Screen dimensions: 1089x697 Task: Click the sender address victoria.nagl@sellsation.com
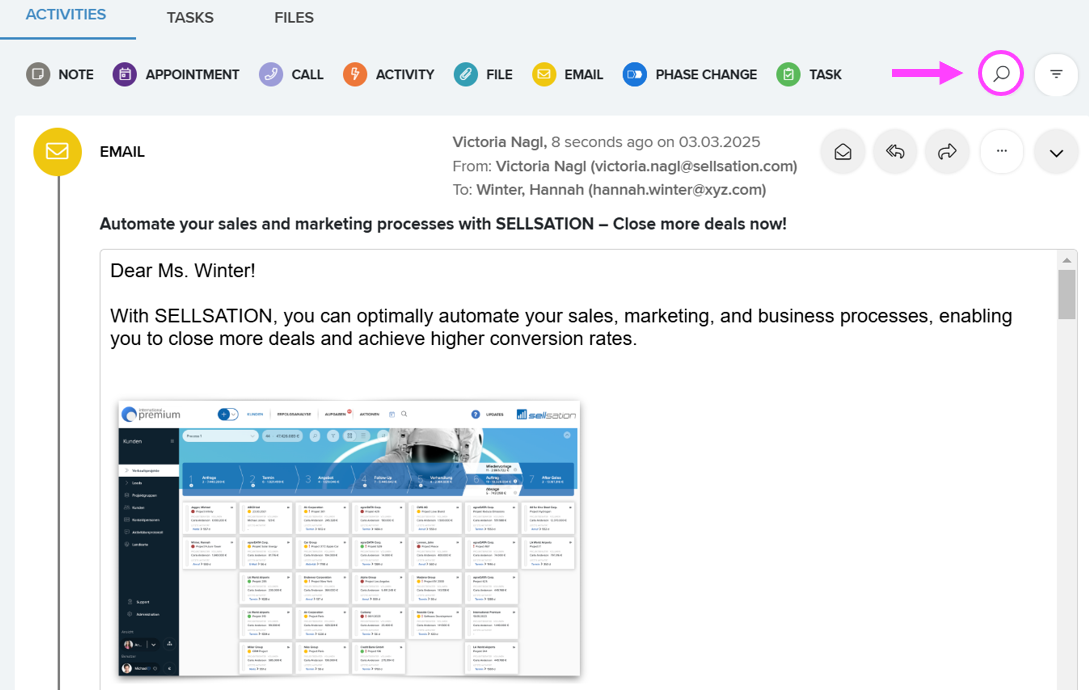tap(694, 167)
